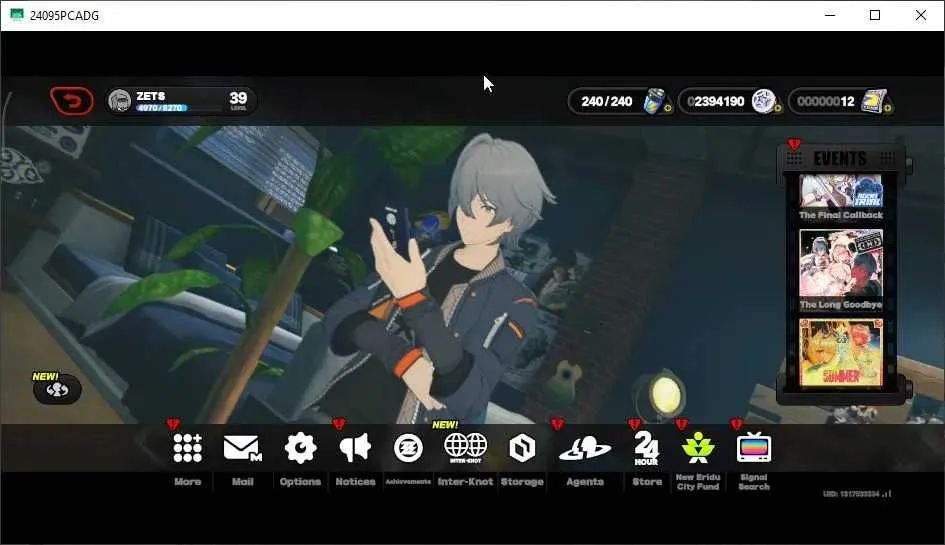Click the EVENTS panel header
This screenshot has width=945, height=545.
point(841,159)
